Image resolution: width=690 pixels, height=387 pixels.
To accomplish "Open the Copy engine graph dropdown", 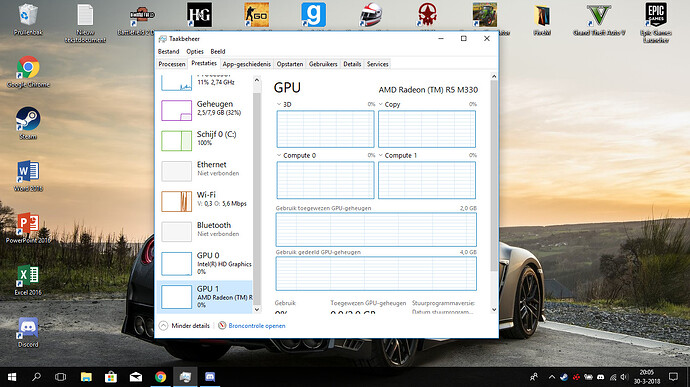I will click(380, 104).
